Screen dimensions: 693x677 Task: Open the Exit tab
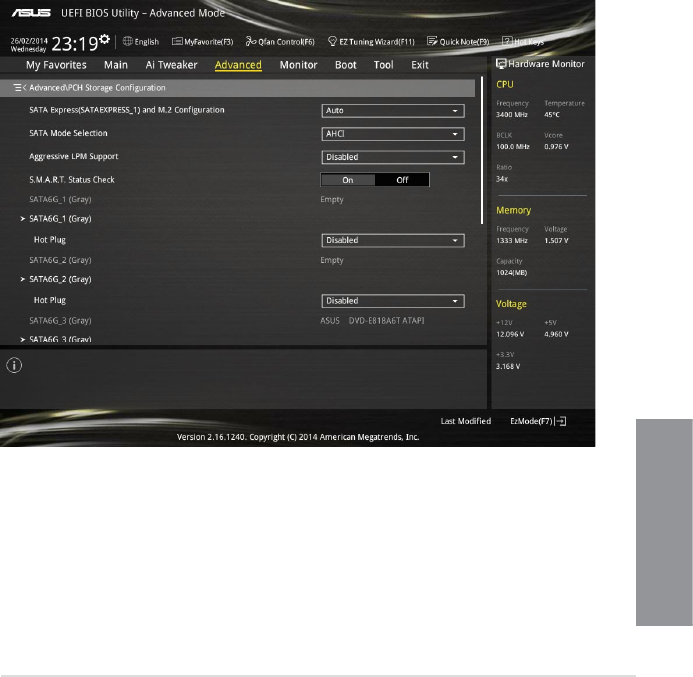coord(420,65)
